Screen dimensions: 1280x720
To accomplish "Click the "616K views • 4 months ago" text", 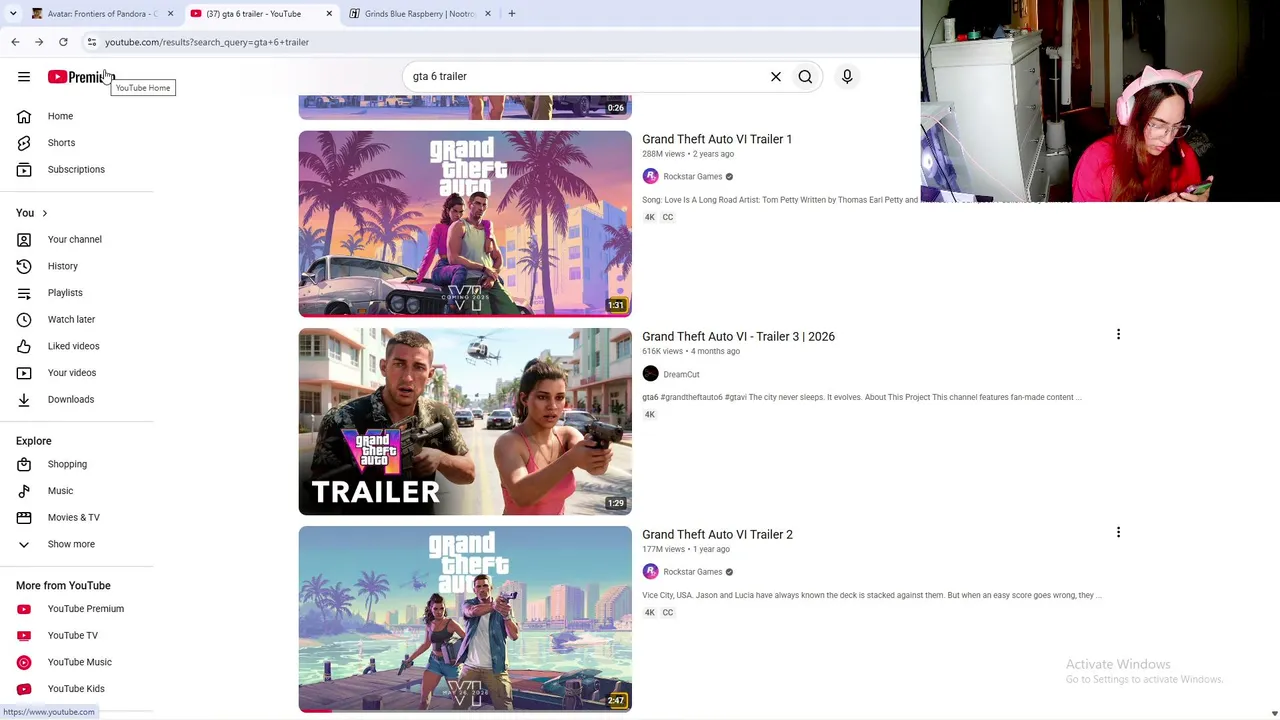I will coord(691,352).
